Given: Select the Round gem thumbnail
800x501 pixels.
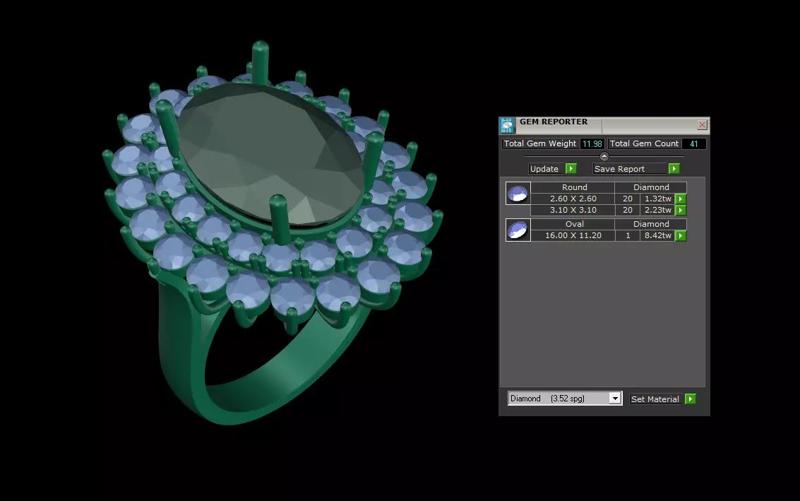Looking at the screenshot, I should coord(518,193).
